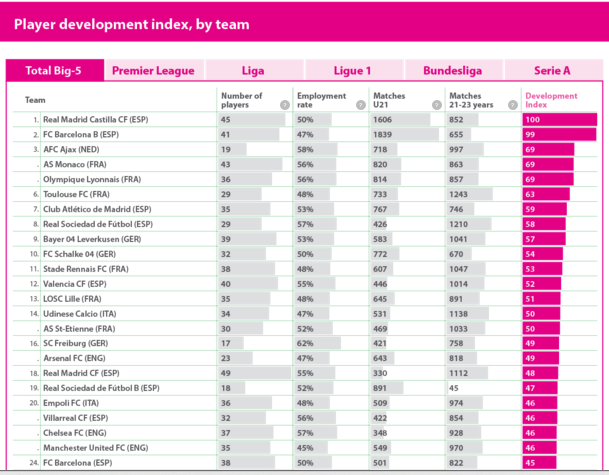
Task: Select Olympique Lyonnais (FRA) team name
Action: (92, 179)
